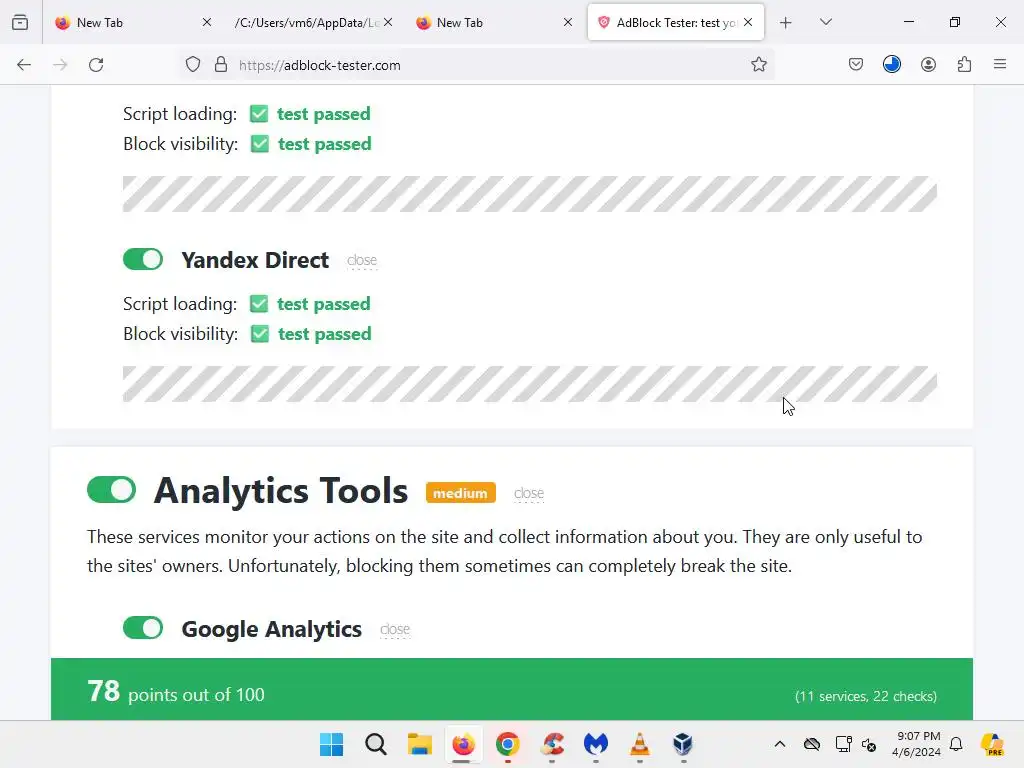
Task: Click the 'close' link beside Yandex Direct
Action: 362,261
